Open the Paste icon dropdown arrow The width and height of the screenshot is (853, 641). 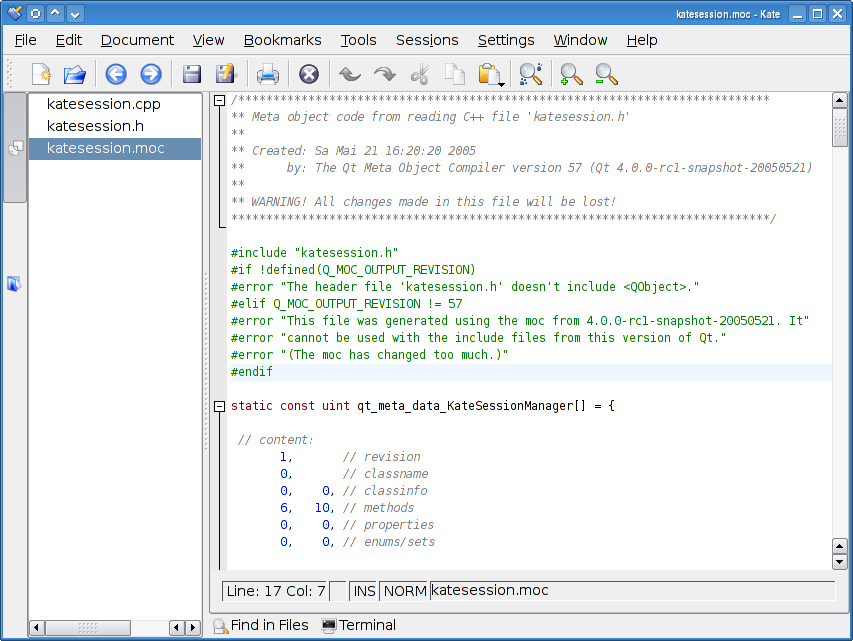(501, 84)
